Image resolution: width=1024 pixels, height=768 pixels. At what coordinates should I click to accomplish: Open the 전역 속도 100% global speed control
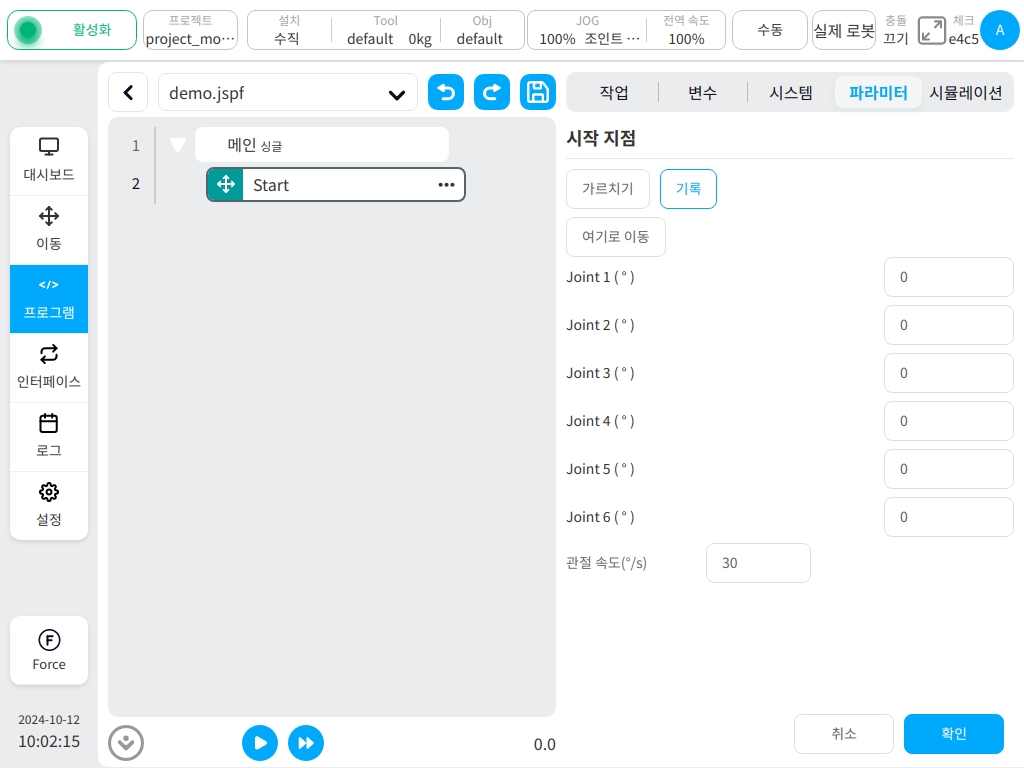pos(686,30)
